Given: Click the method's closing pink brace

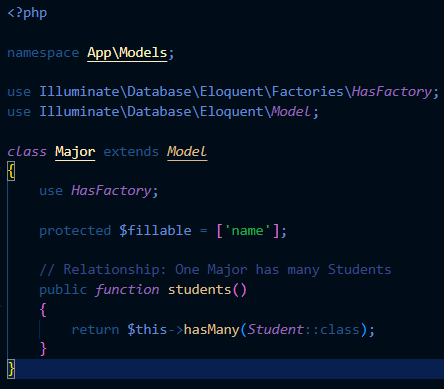Looking at the screenshot, I should coord(43,349).
